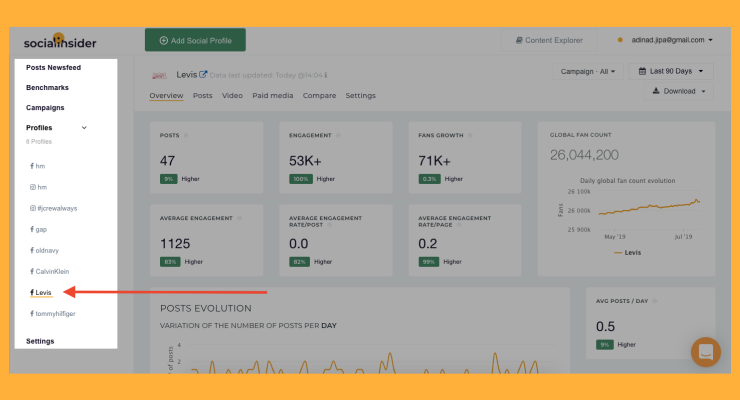Click info icon for AVERAGE ENGAGEMENT RATE/PAGE

[x=459, y=225]
